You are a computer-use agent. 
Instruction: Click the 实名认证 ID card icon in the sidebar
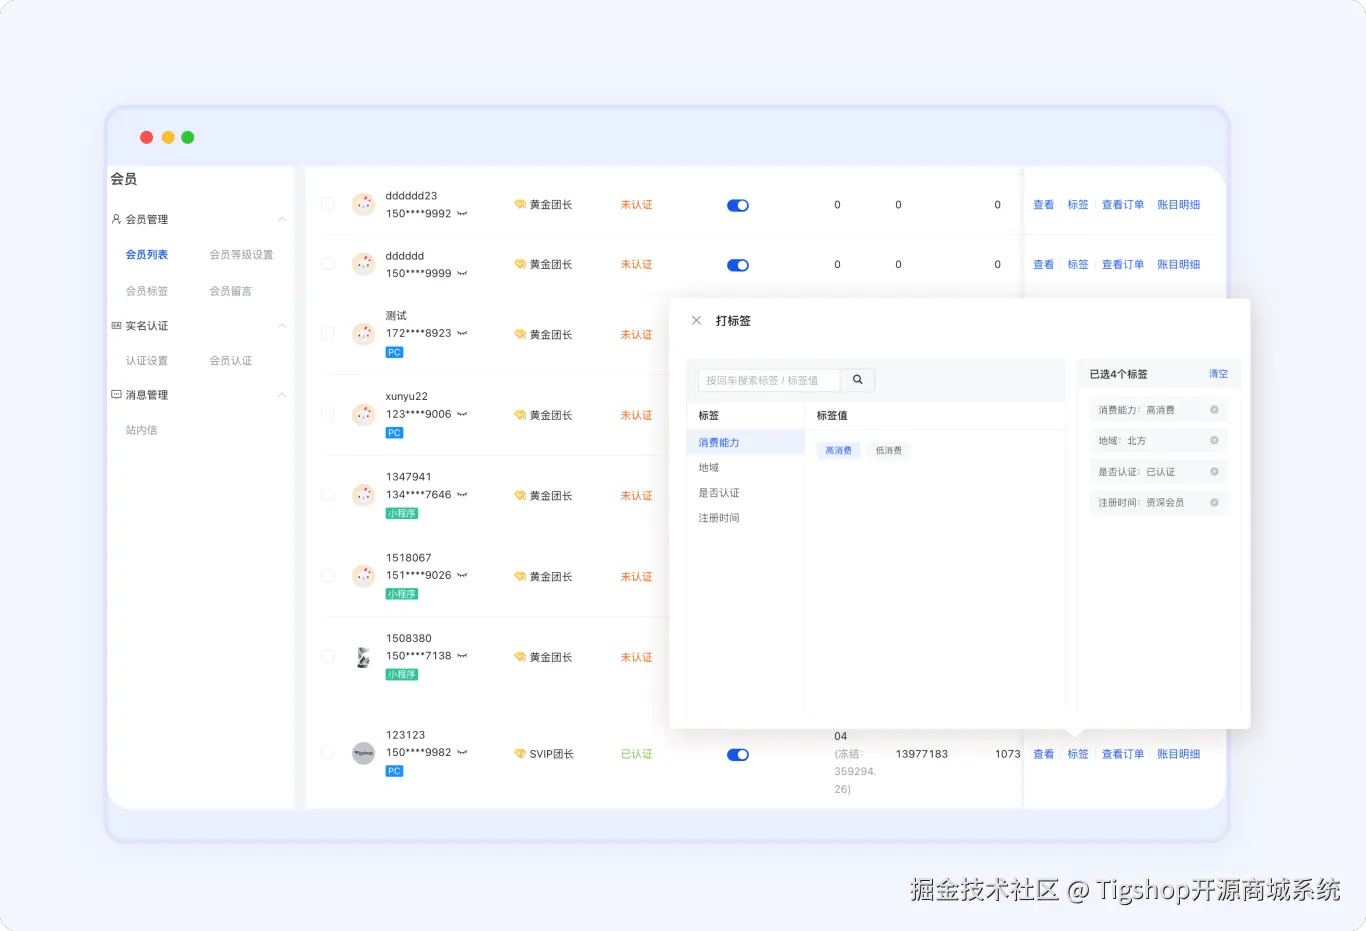[116, 326]
